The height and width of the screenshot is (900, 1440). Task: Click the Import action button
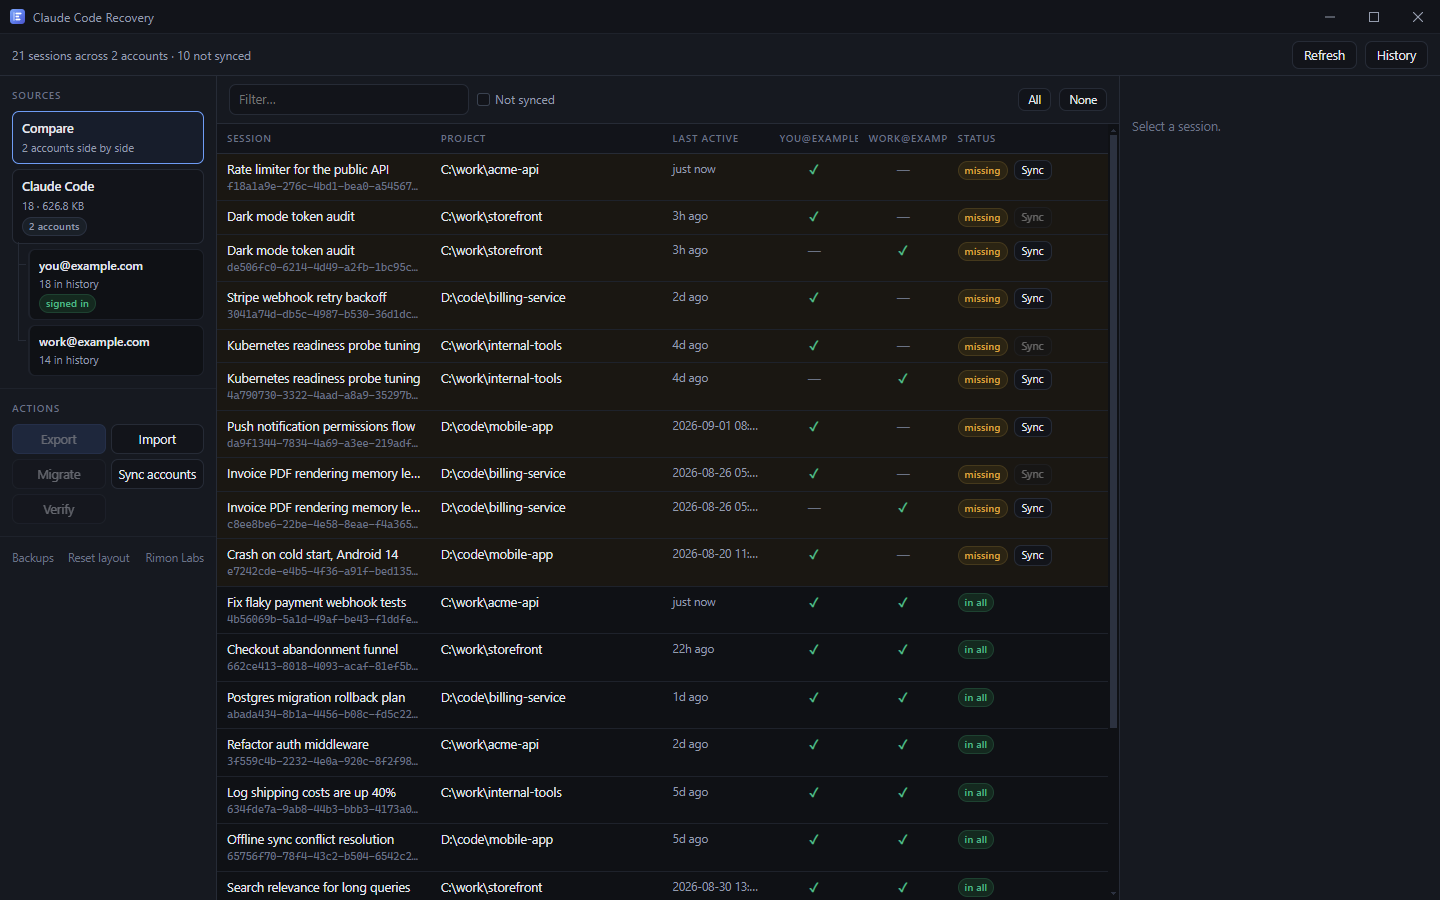(x=157, y=440)
